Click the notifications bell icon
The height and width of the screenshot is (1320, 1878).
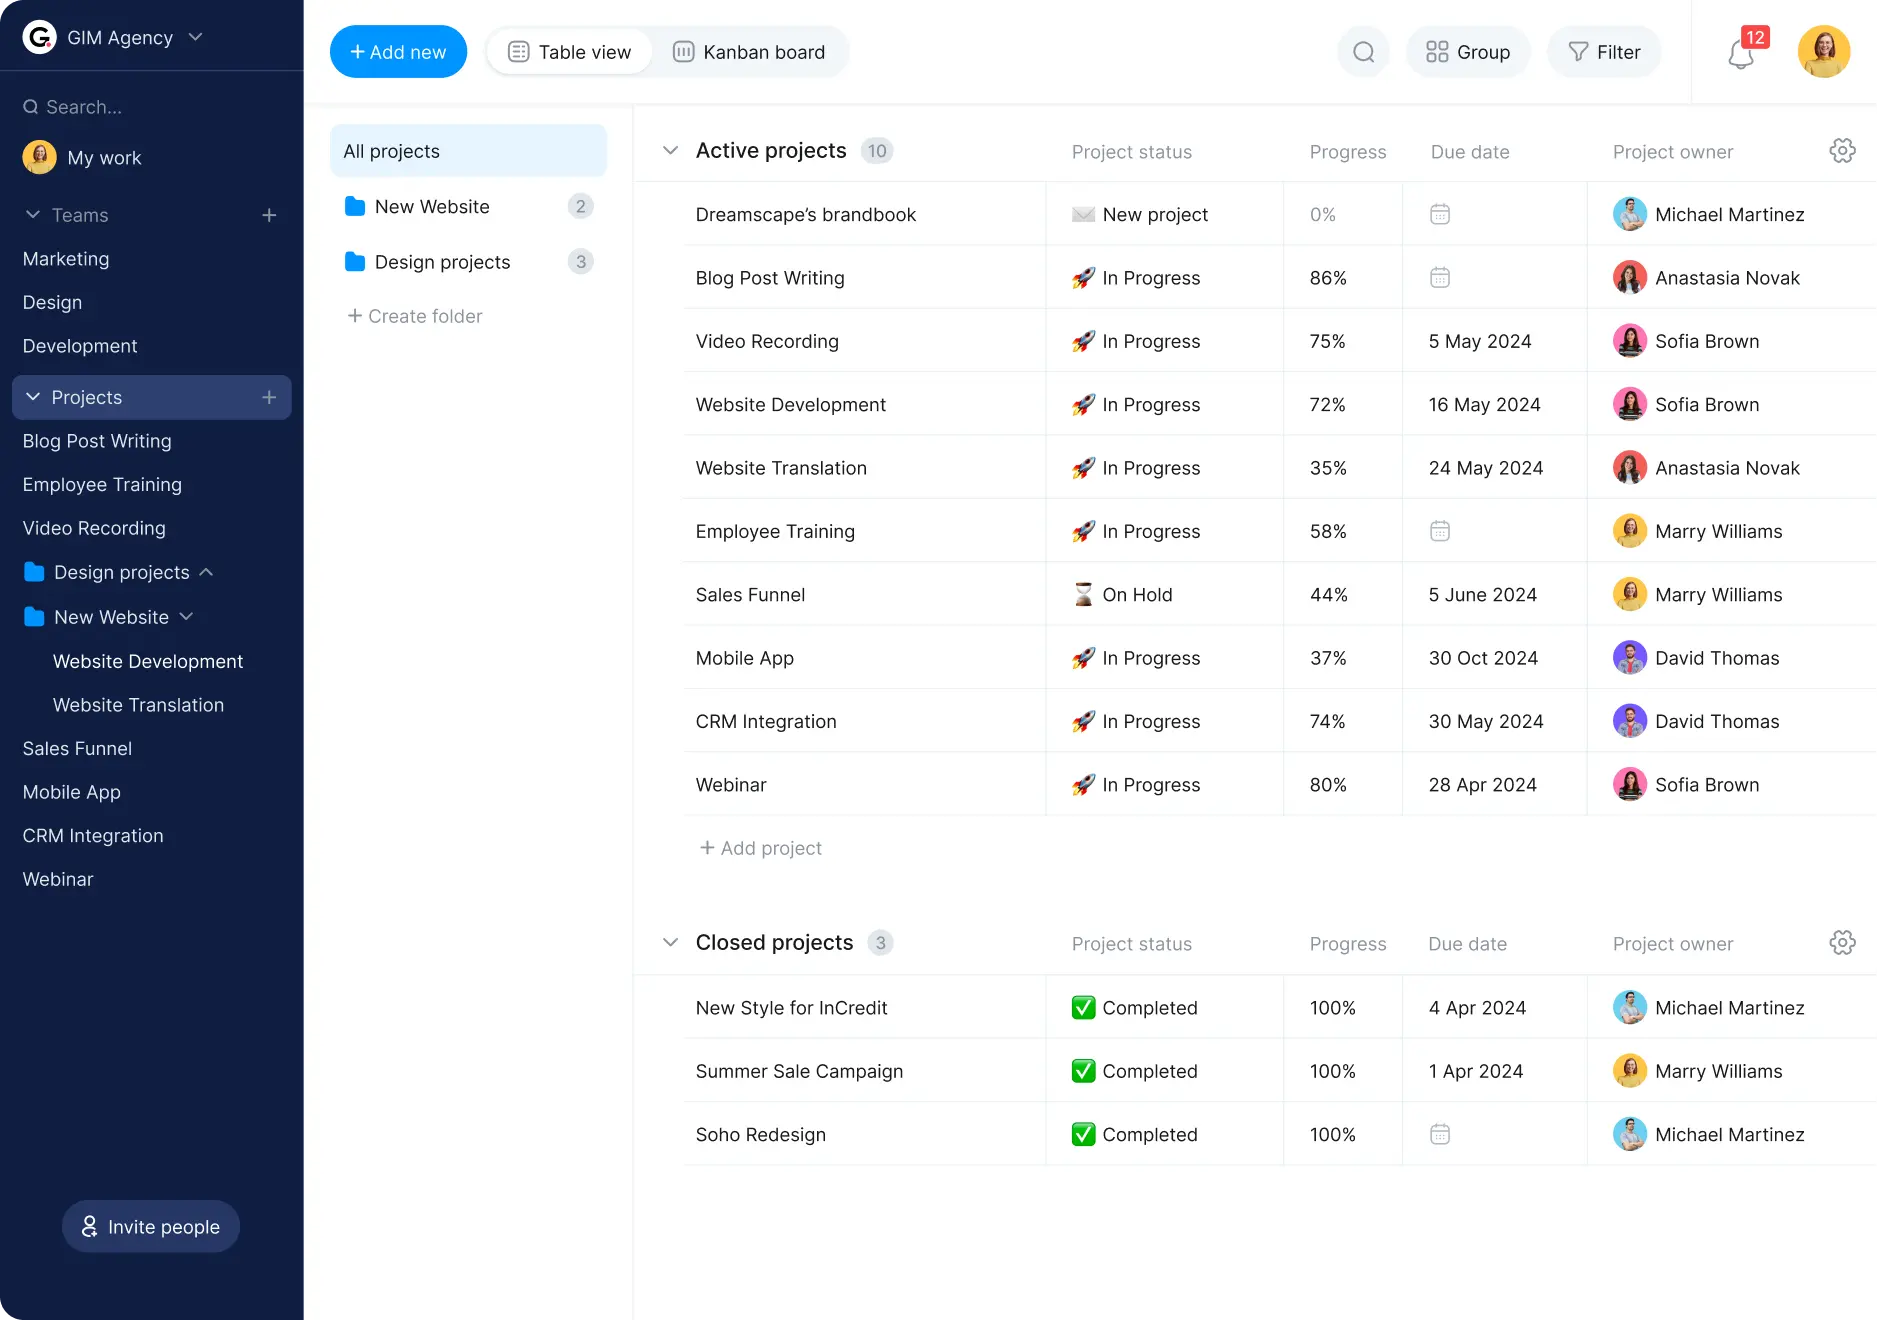tap(1740, 55)
